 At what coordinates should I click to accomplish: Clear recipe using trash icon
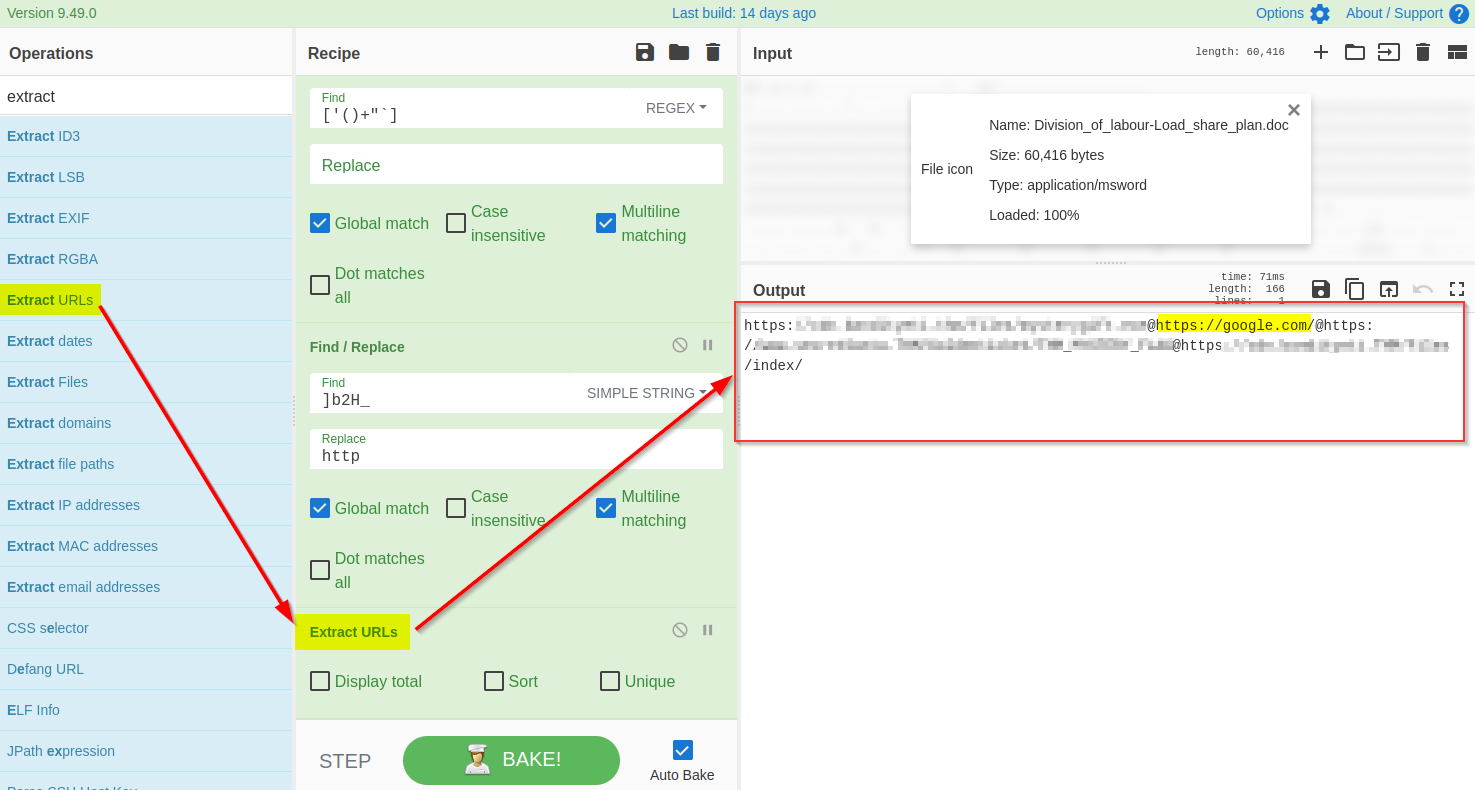point(713,52)
